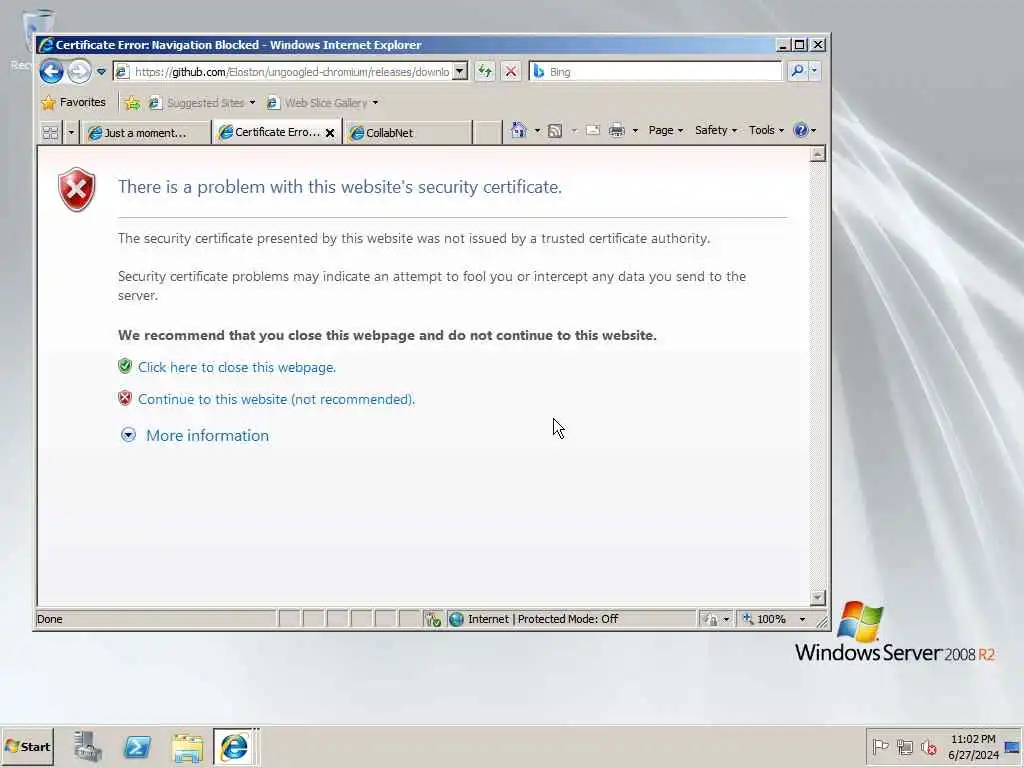Screen dimensions: 1024x768
Task: Open recent pages dropdown beside navigation arrows
Action: point(101,71)
